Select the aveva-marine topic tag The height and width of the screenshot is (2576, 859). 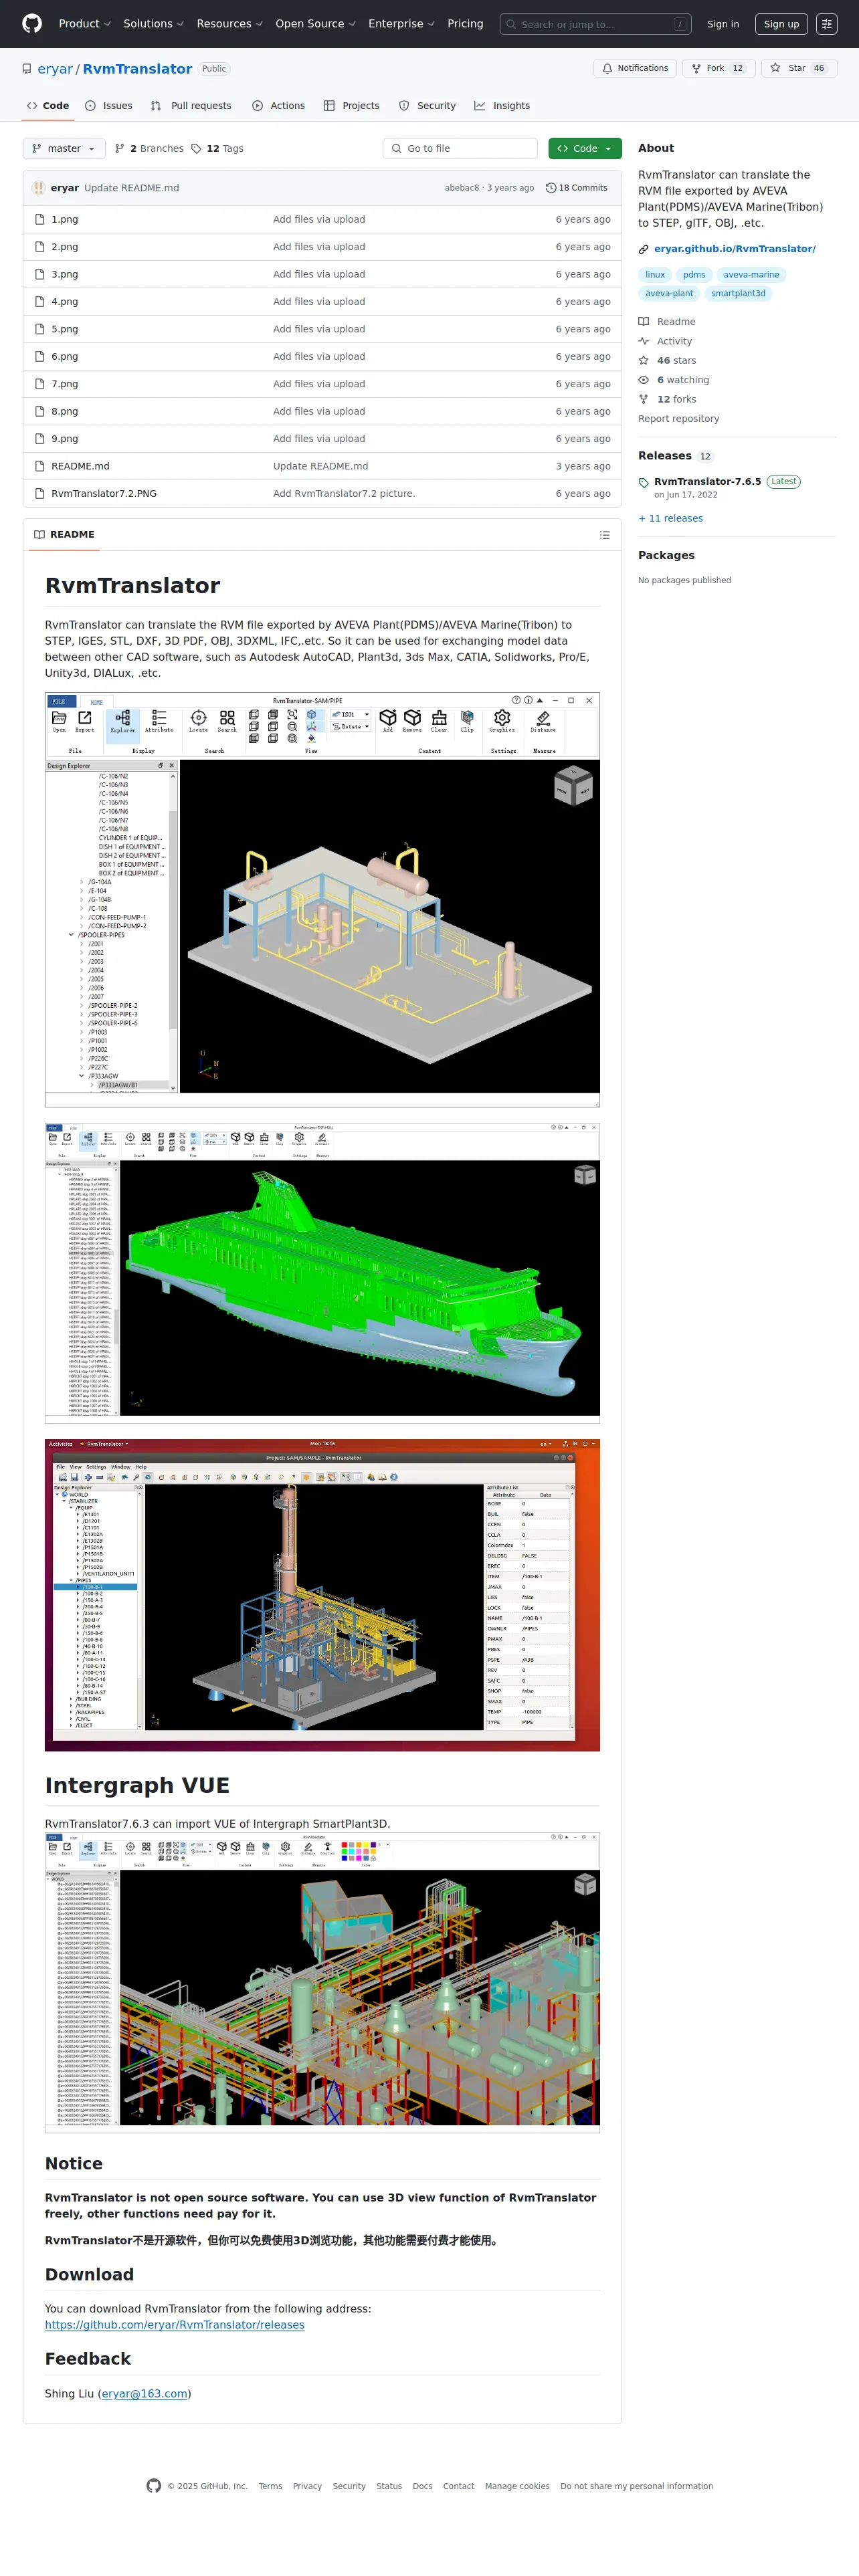(751, 275)
